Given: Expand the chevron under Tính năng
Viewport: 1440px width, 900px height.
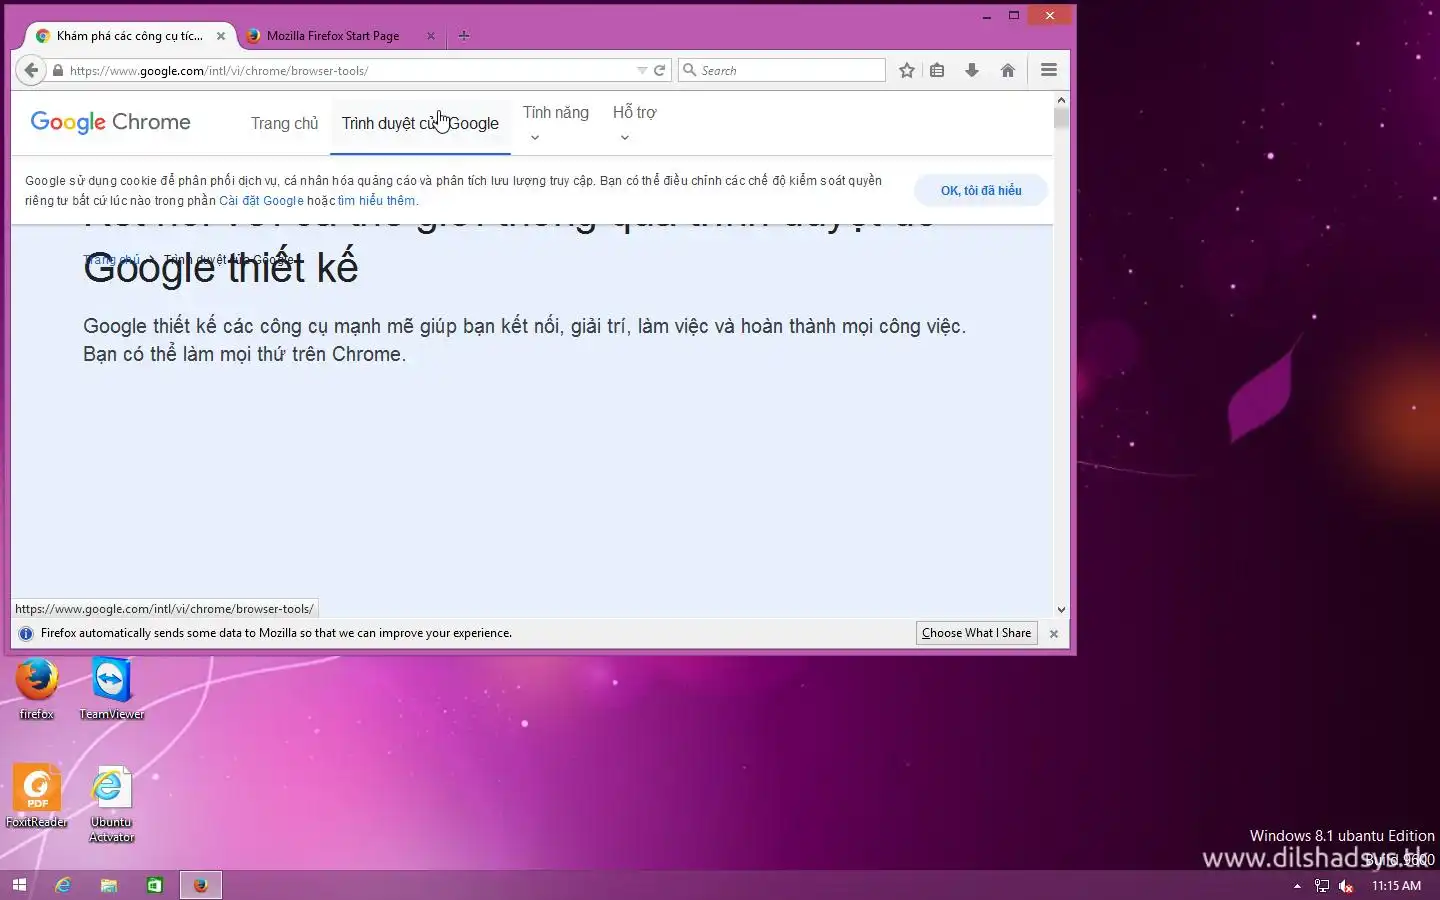Looking at the screenshot, I should click(535, 138).
